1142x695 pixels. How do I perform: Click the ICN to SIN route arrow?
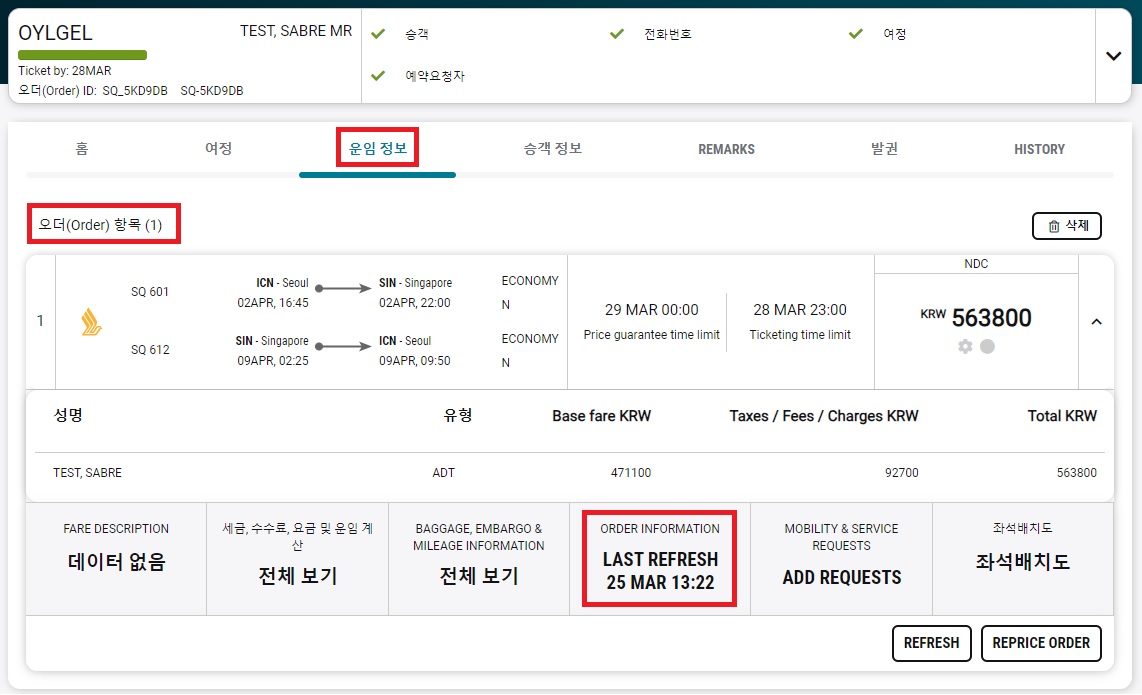pos(343,288)
